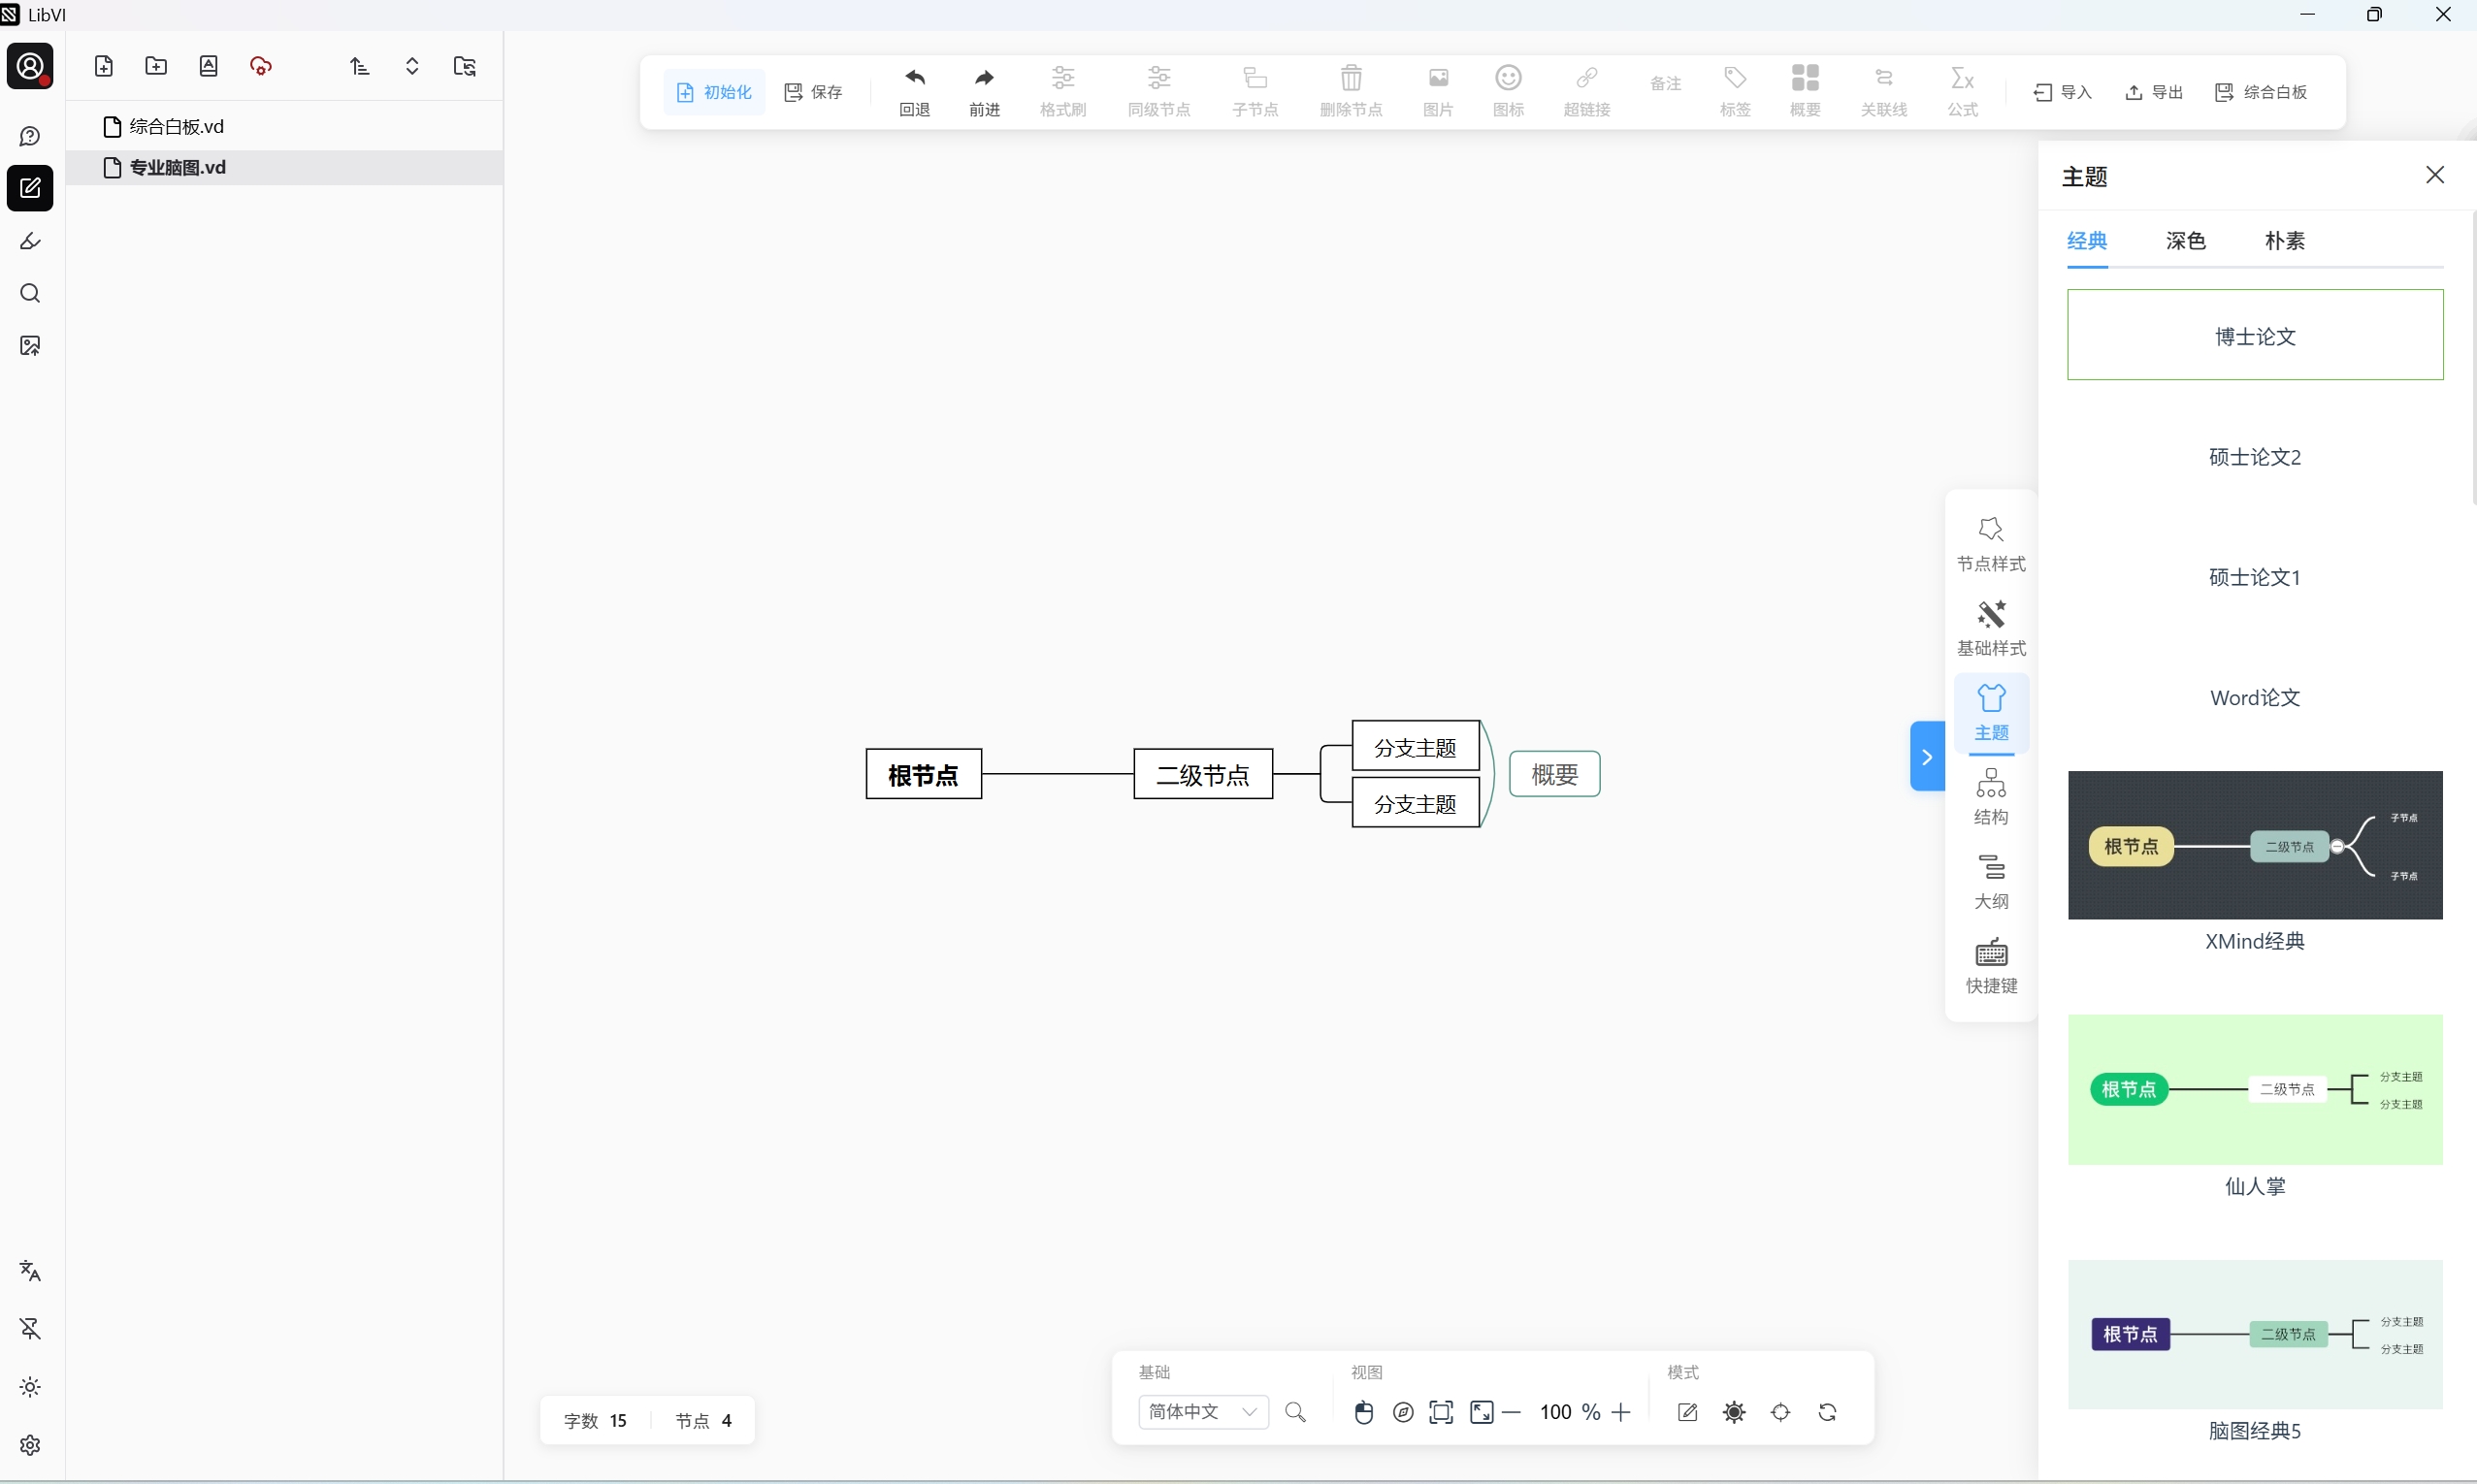The height and width of the screenshot is (1484, 2477).
Task: Click the 导出 export button
Action: [x=2154, y=92]
